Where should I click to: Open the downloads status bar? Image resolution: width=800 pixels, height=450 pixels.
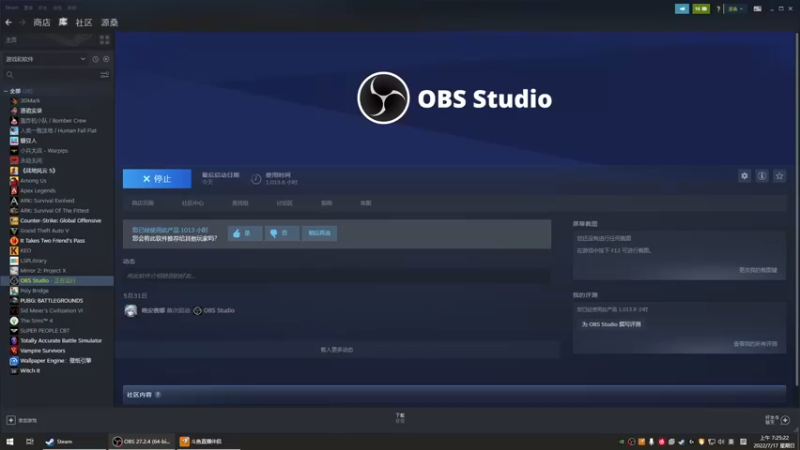400,418
